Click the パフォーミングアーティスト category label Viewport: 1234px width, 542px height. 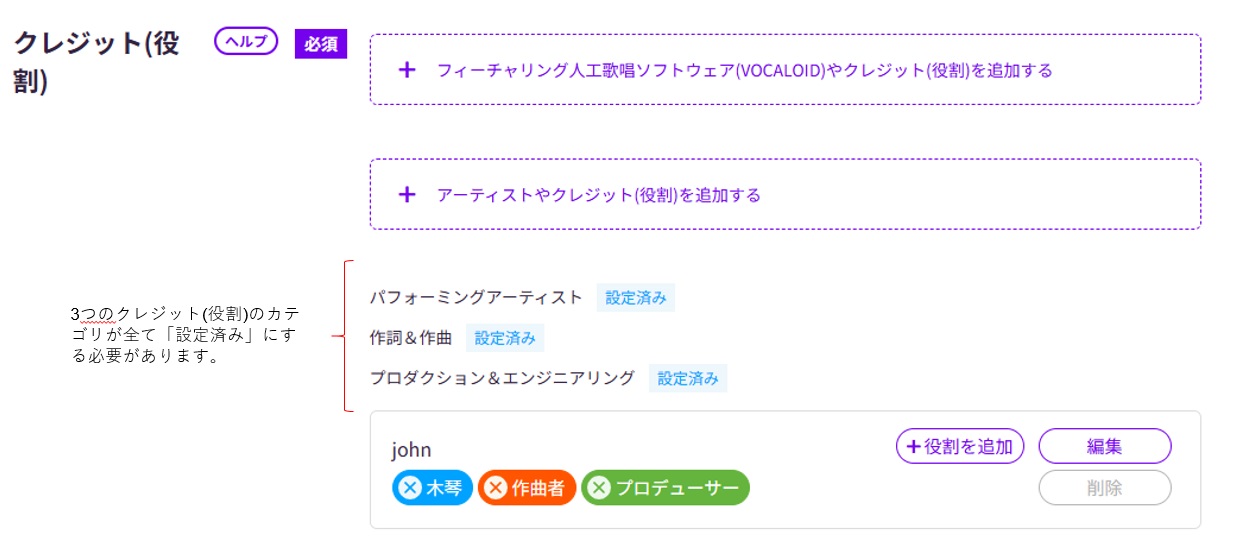point(475,297)
